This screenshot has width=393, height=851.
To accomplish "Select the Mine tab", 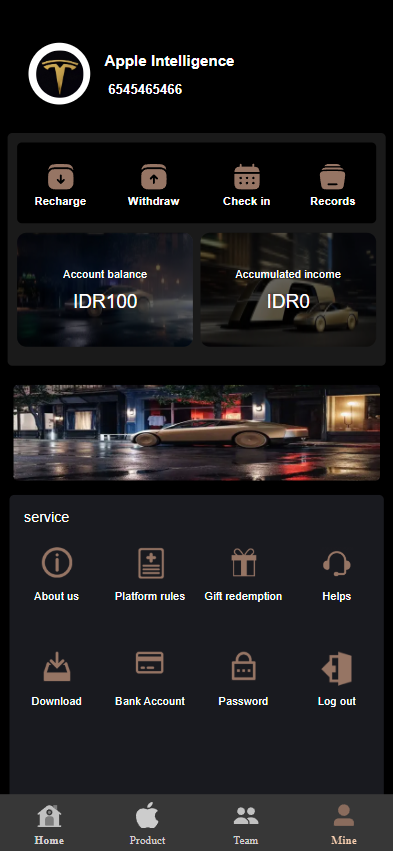I will click(344, 824).
